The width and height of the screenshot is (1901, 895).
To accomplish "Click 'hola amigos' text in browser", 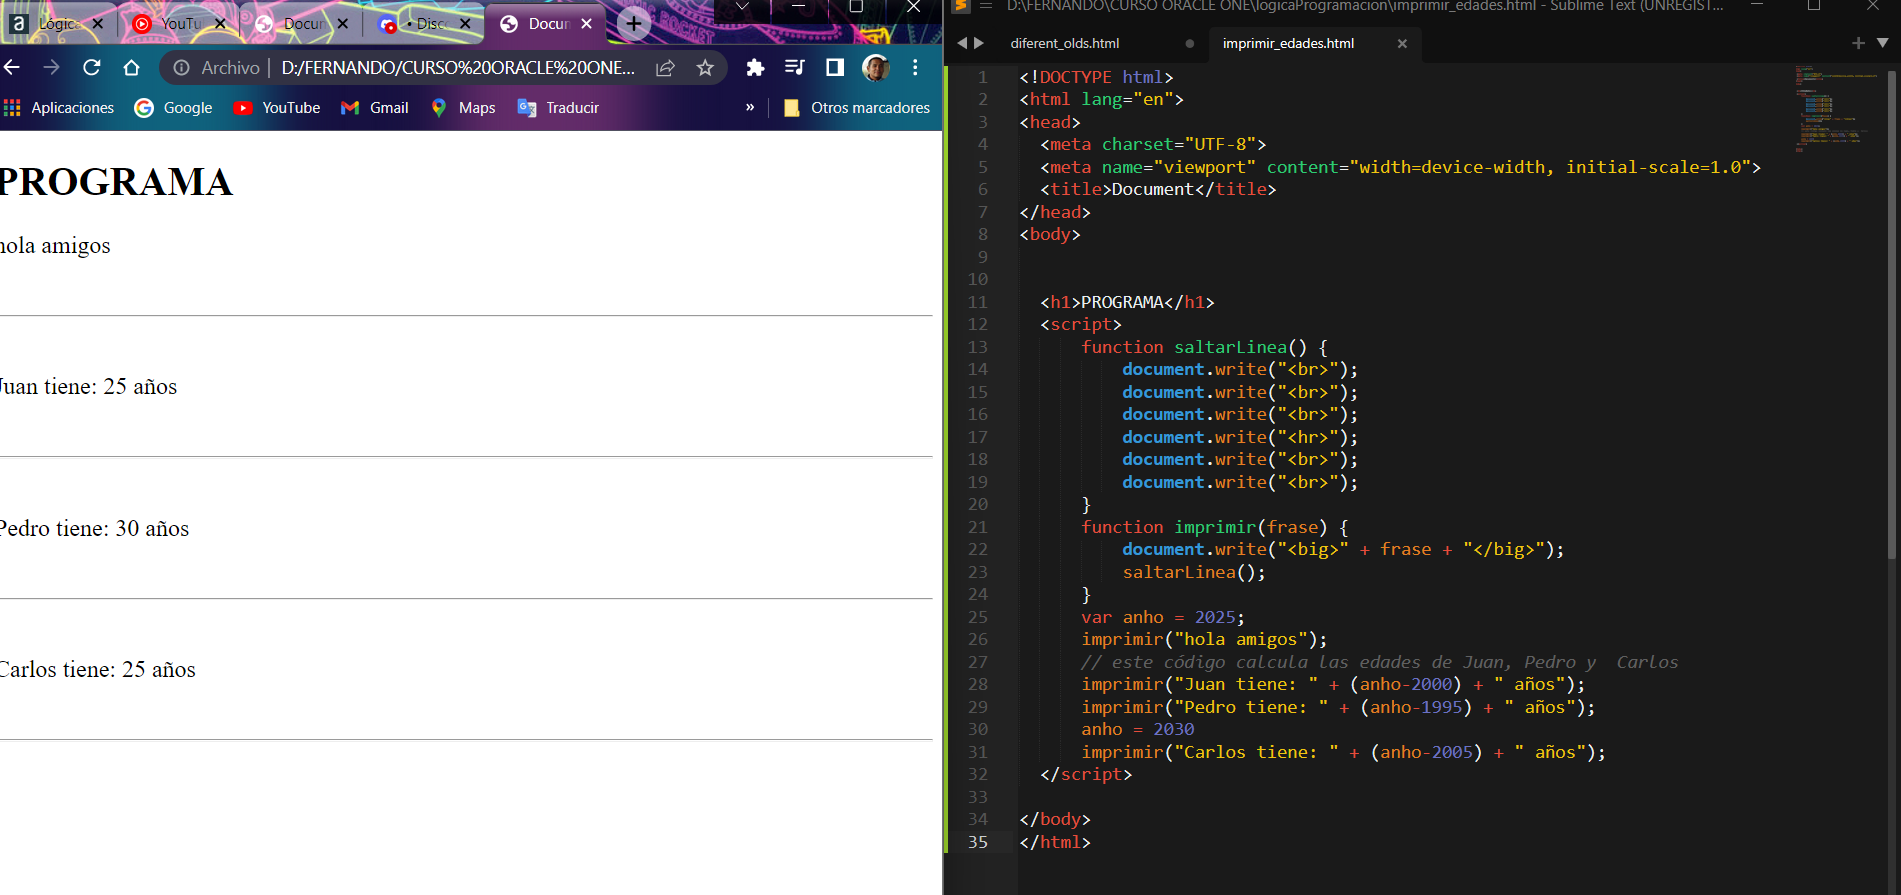I will [x=55, y=246].
